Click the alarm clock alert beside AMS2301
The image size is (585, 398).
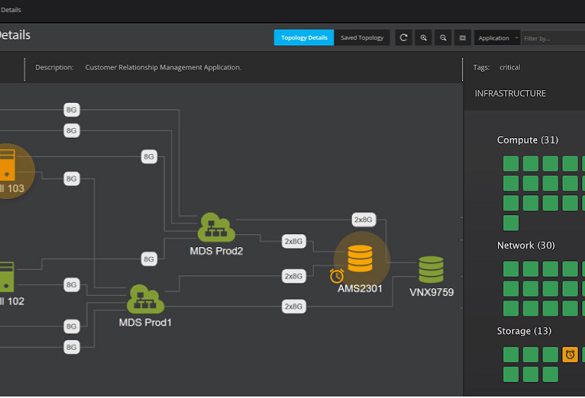tap(337, 276)
